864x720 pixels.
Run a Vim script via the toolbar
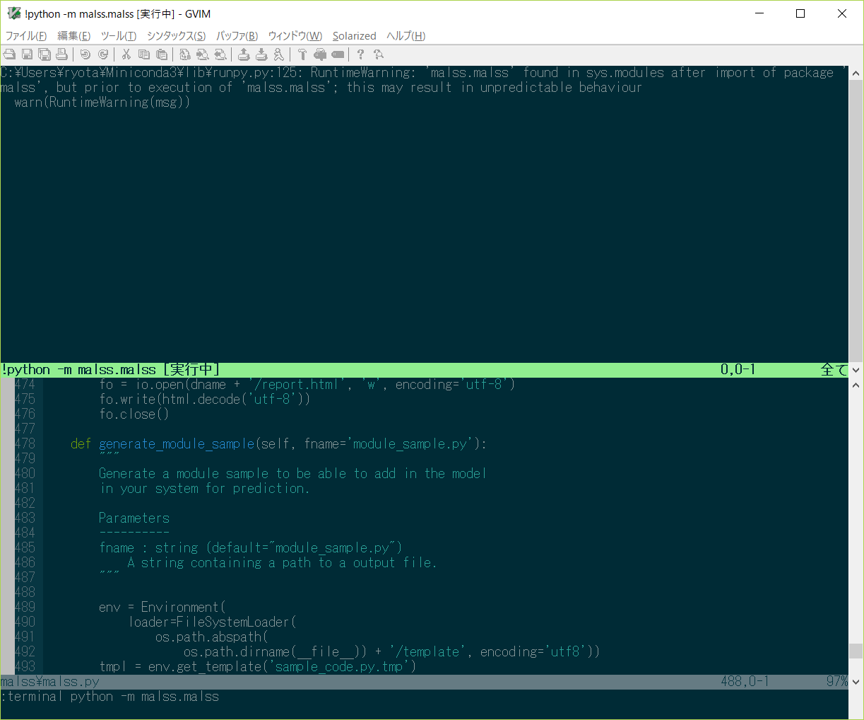coord(278,54)
